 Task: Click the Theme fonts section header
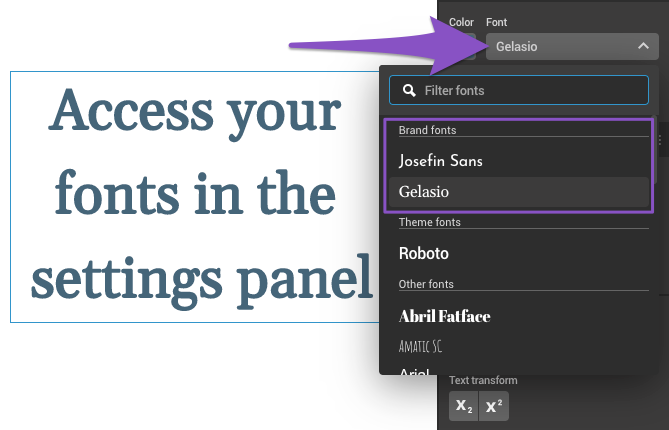[x=429, y=222]
